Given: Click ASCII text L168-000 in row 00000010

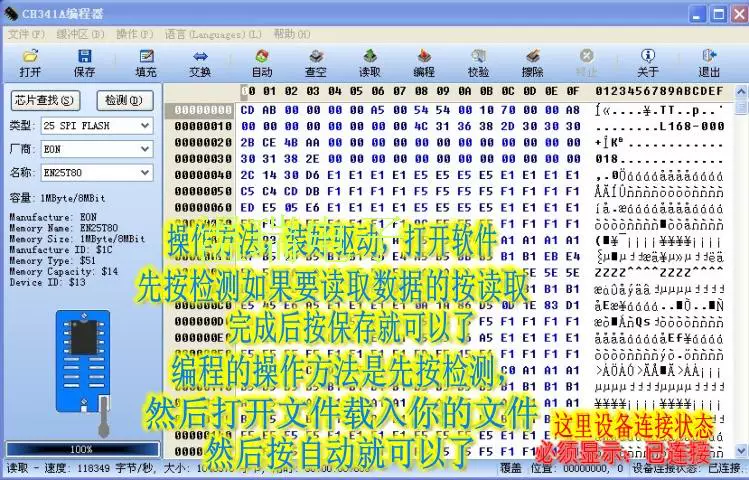Looking at the screenshot, I should coord(692,127).
